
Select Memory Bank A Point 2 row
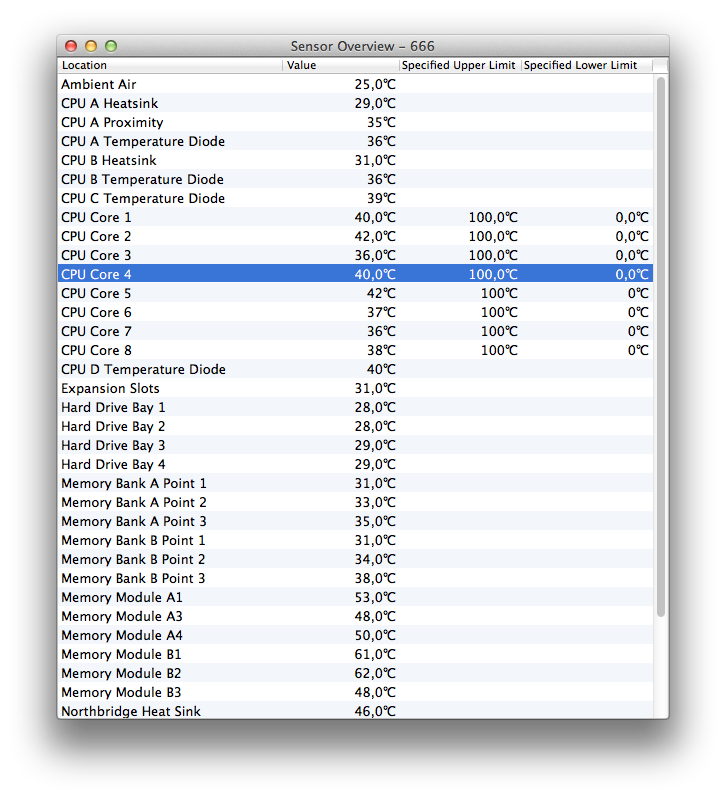pyautogui.click(x=355, y=502)
